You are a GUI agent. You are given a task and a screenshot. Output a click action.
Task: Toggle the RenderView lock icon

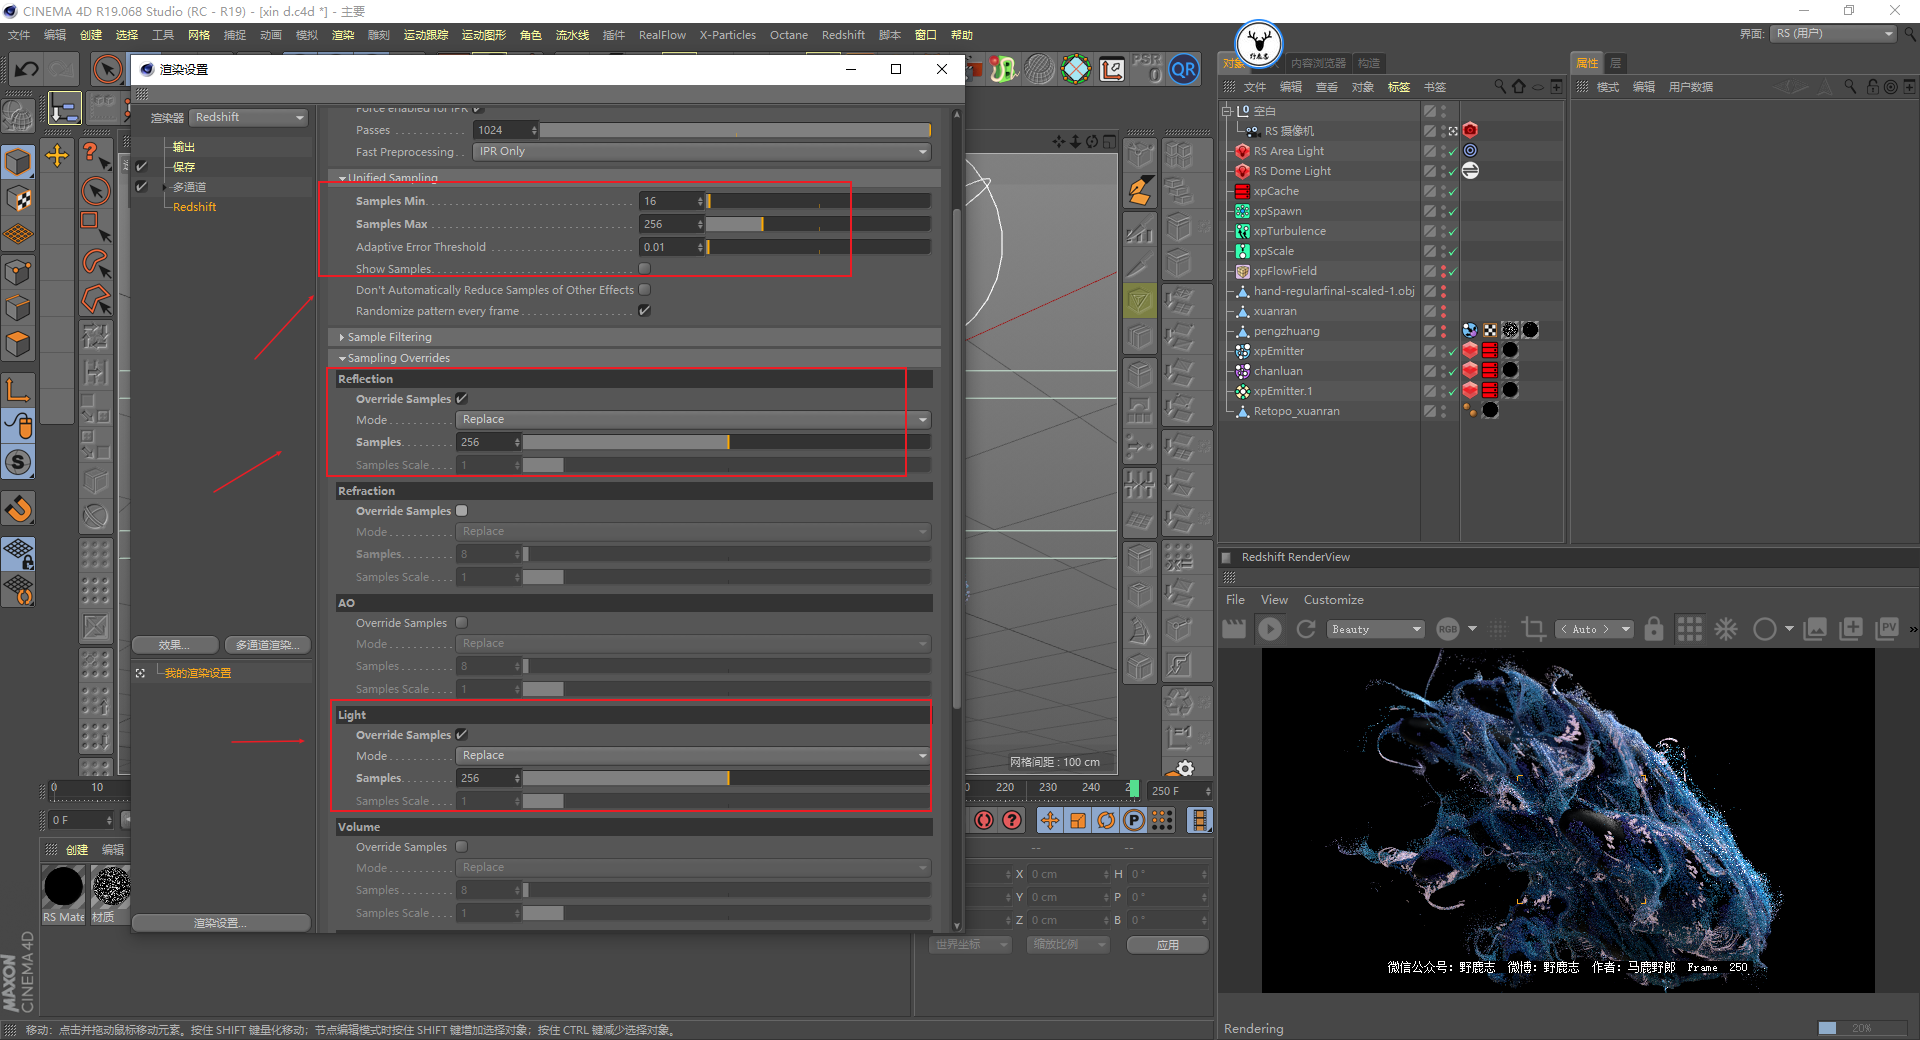(1654, 629)
